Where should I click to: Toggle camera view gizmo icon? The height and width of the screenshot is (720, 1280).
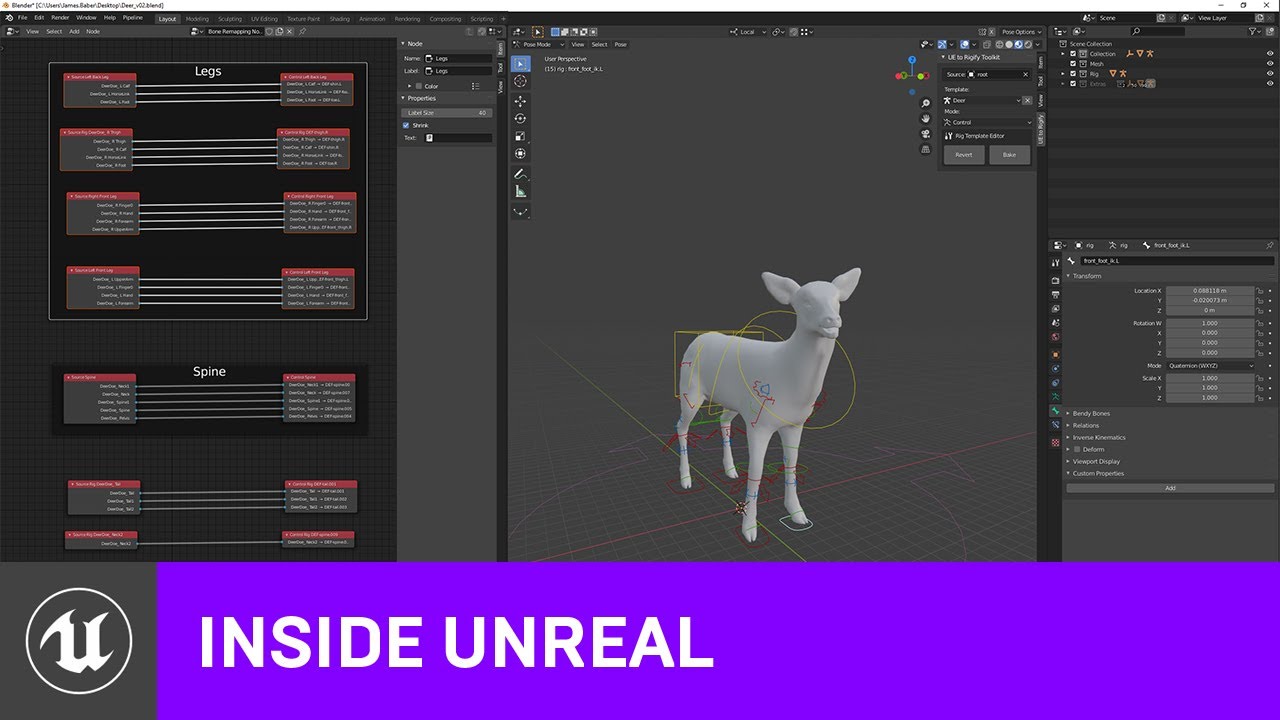pyautogui.click(x=926, y=134)
